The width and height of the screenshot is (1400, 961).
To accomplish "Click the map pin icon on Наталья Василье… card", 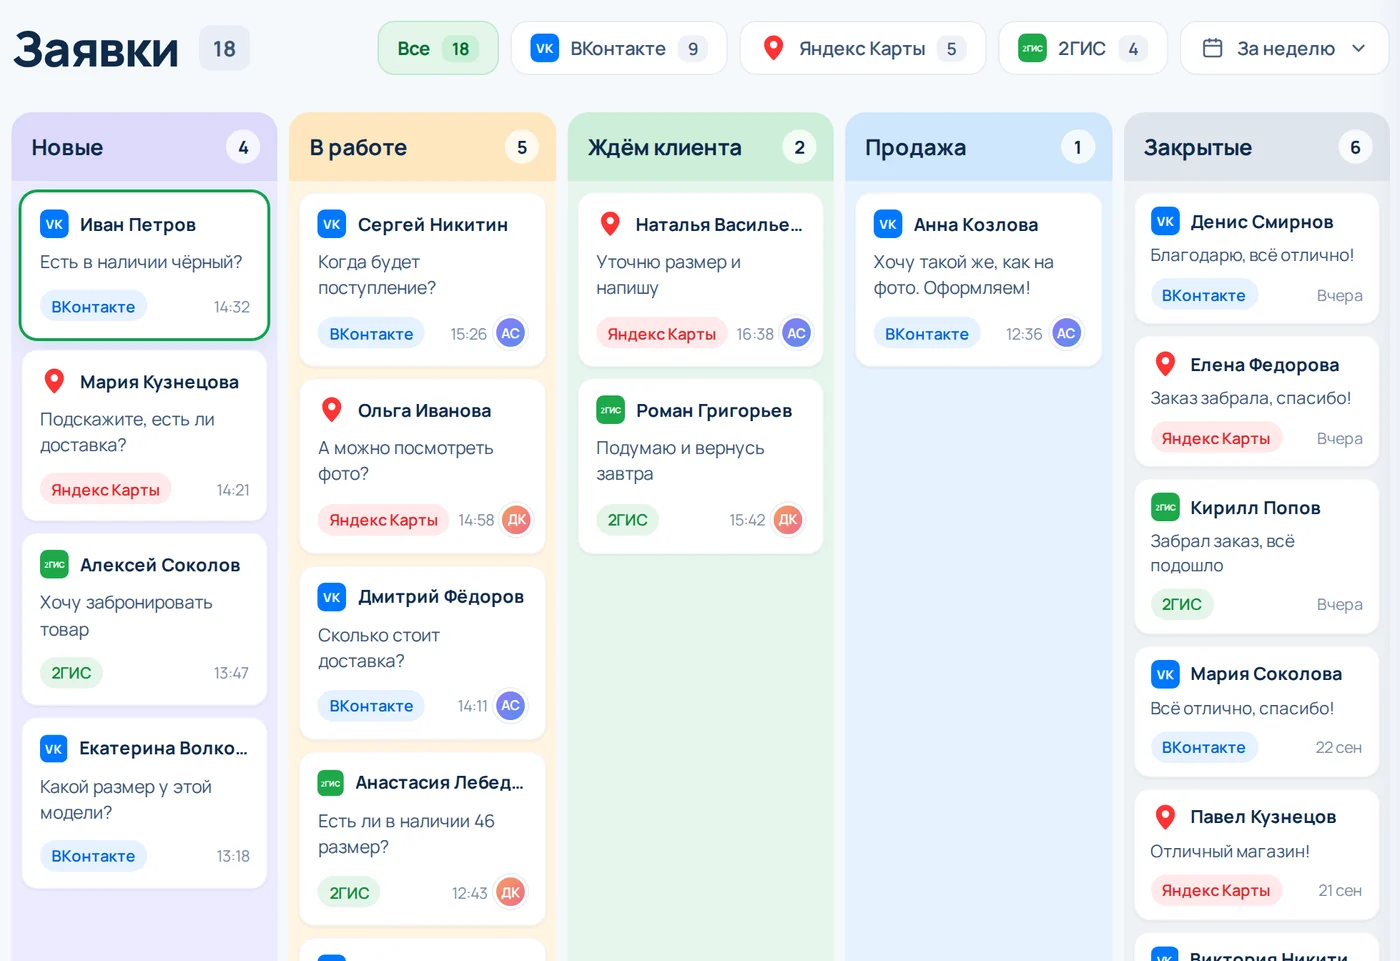I will click(x=610, y=224).
